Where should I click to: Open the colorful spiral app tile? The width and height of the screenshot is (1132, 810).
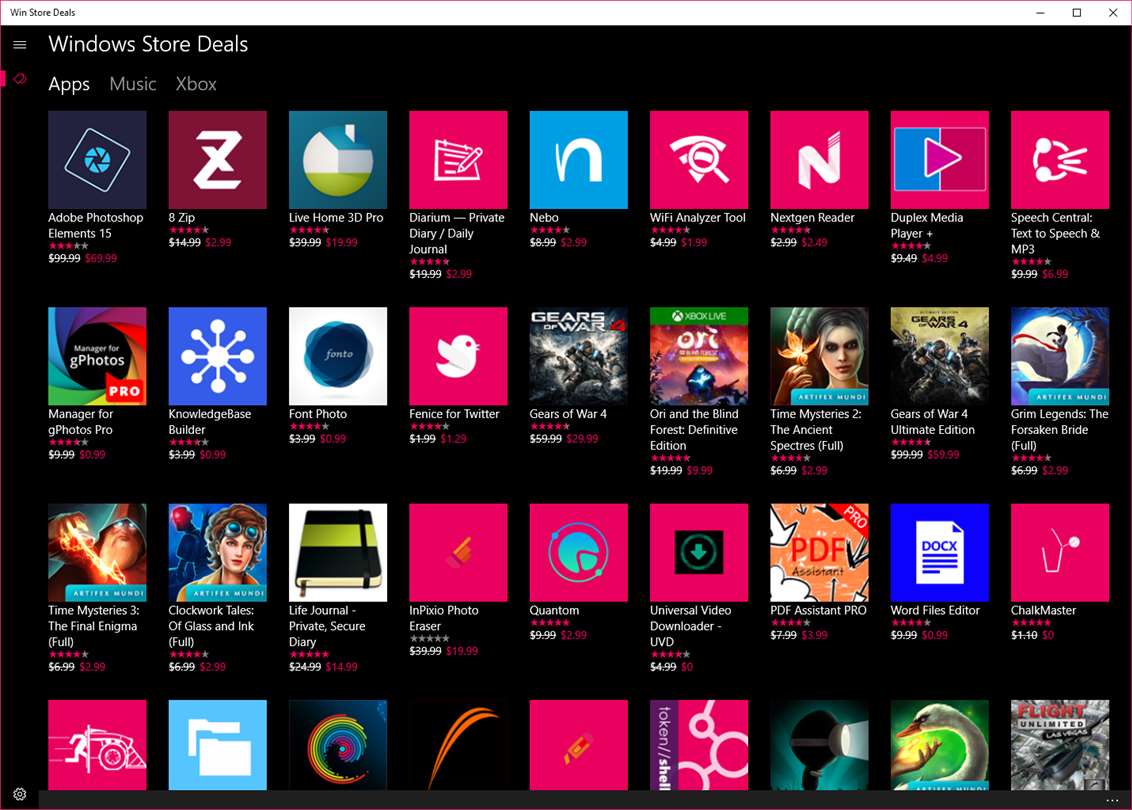[338, 744]
